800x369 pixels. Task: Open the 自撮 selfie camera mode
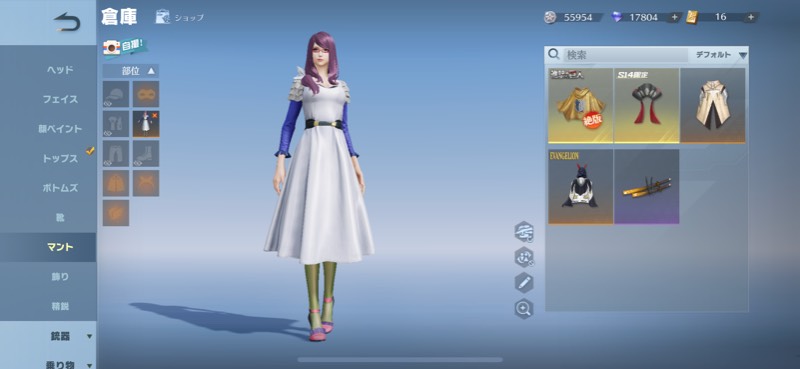pos(125,47)
